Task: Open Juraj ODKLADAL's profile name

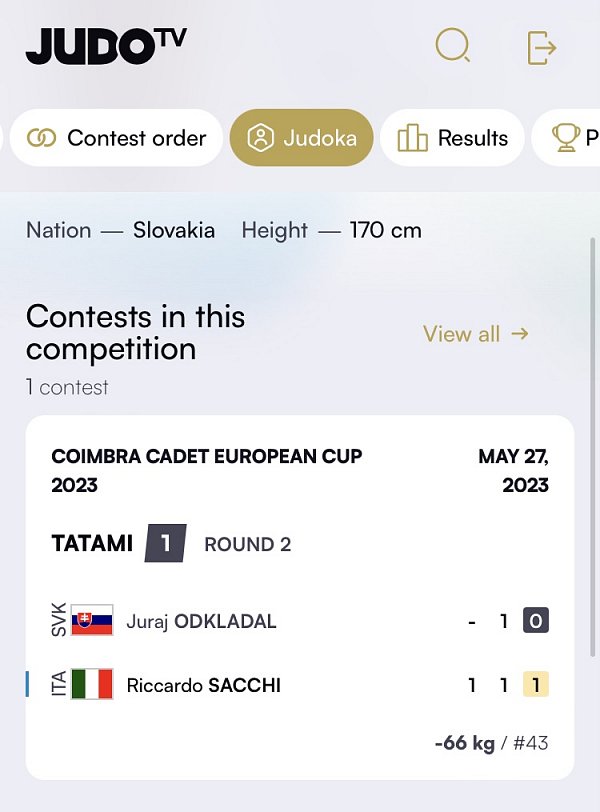Action: coord(201,621)
